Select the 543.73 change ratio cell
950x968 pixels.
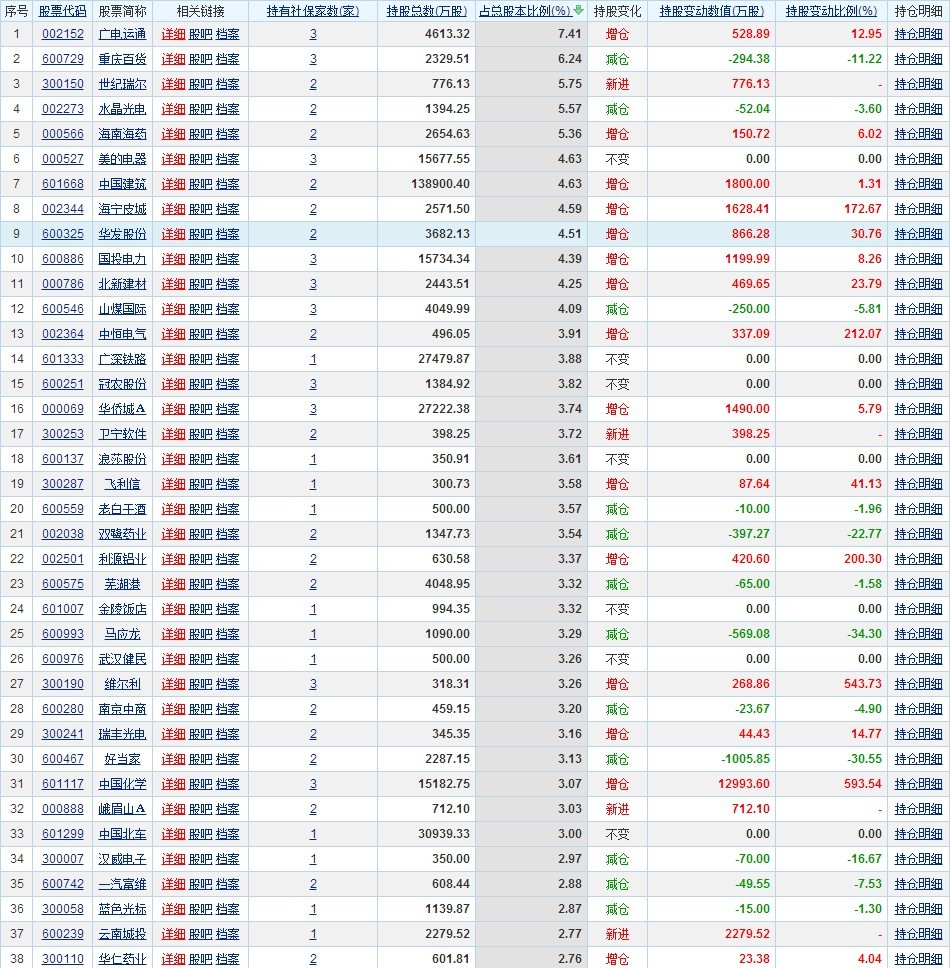pos(831,684)
